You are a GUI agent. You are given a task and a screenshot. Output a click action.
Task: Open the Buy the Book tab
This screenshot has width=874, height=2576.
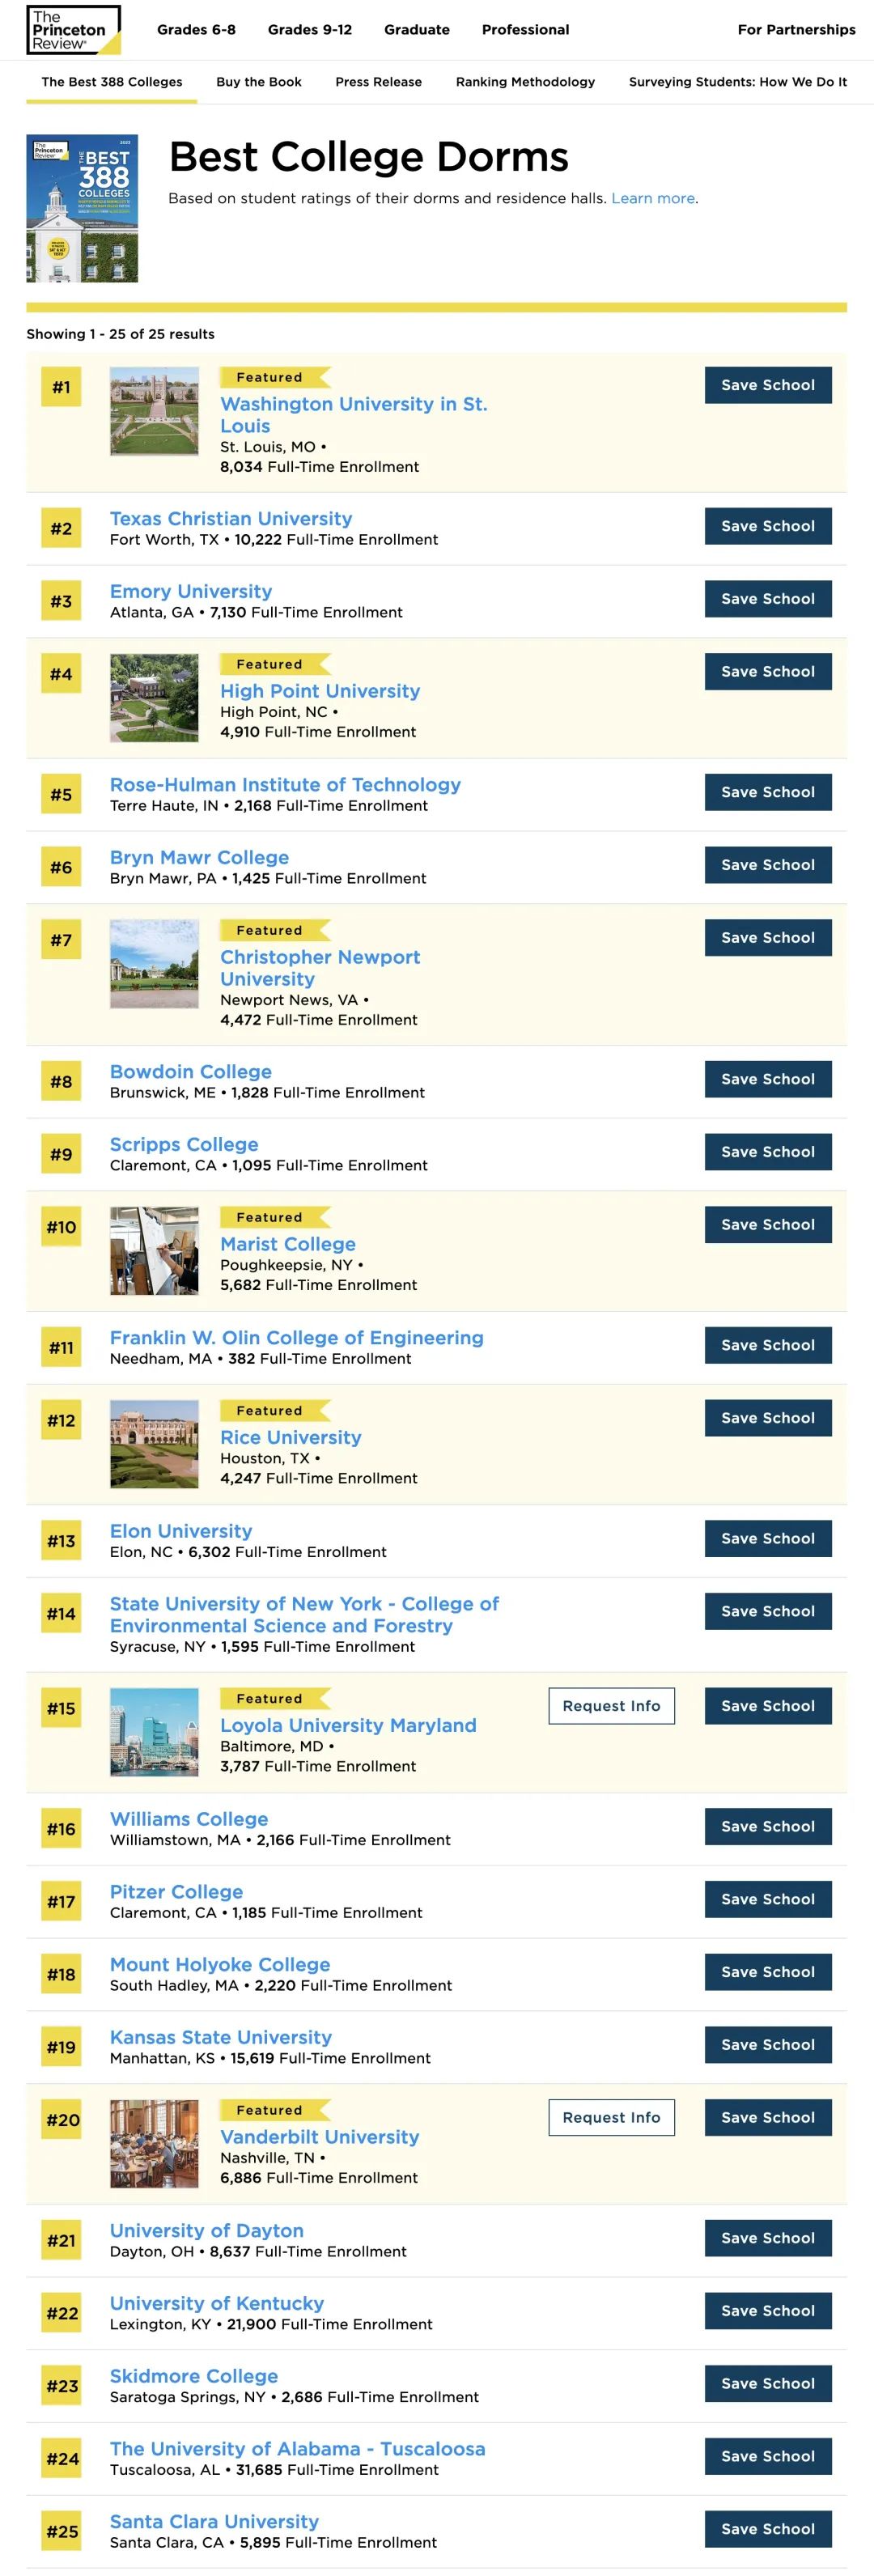tap(259, 82)
